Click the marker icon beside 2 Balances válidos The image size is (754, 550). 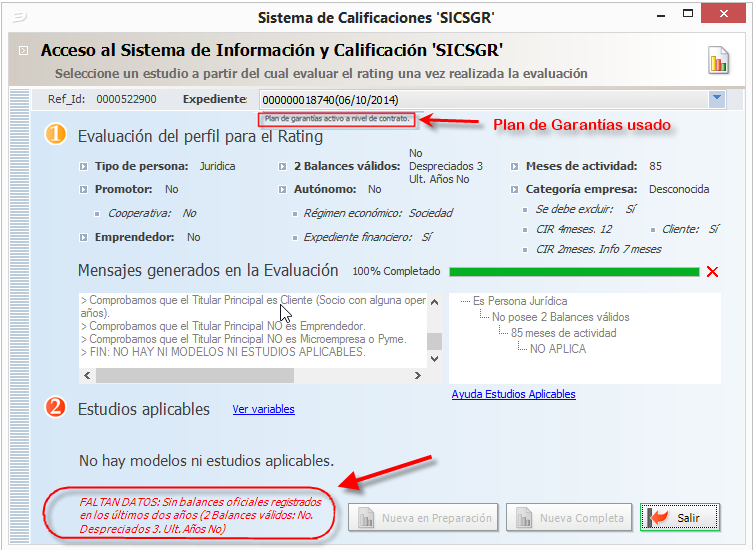pyautogui.click(x=282, y=167)
